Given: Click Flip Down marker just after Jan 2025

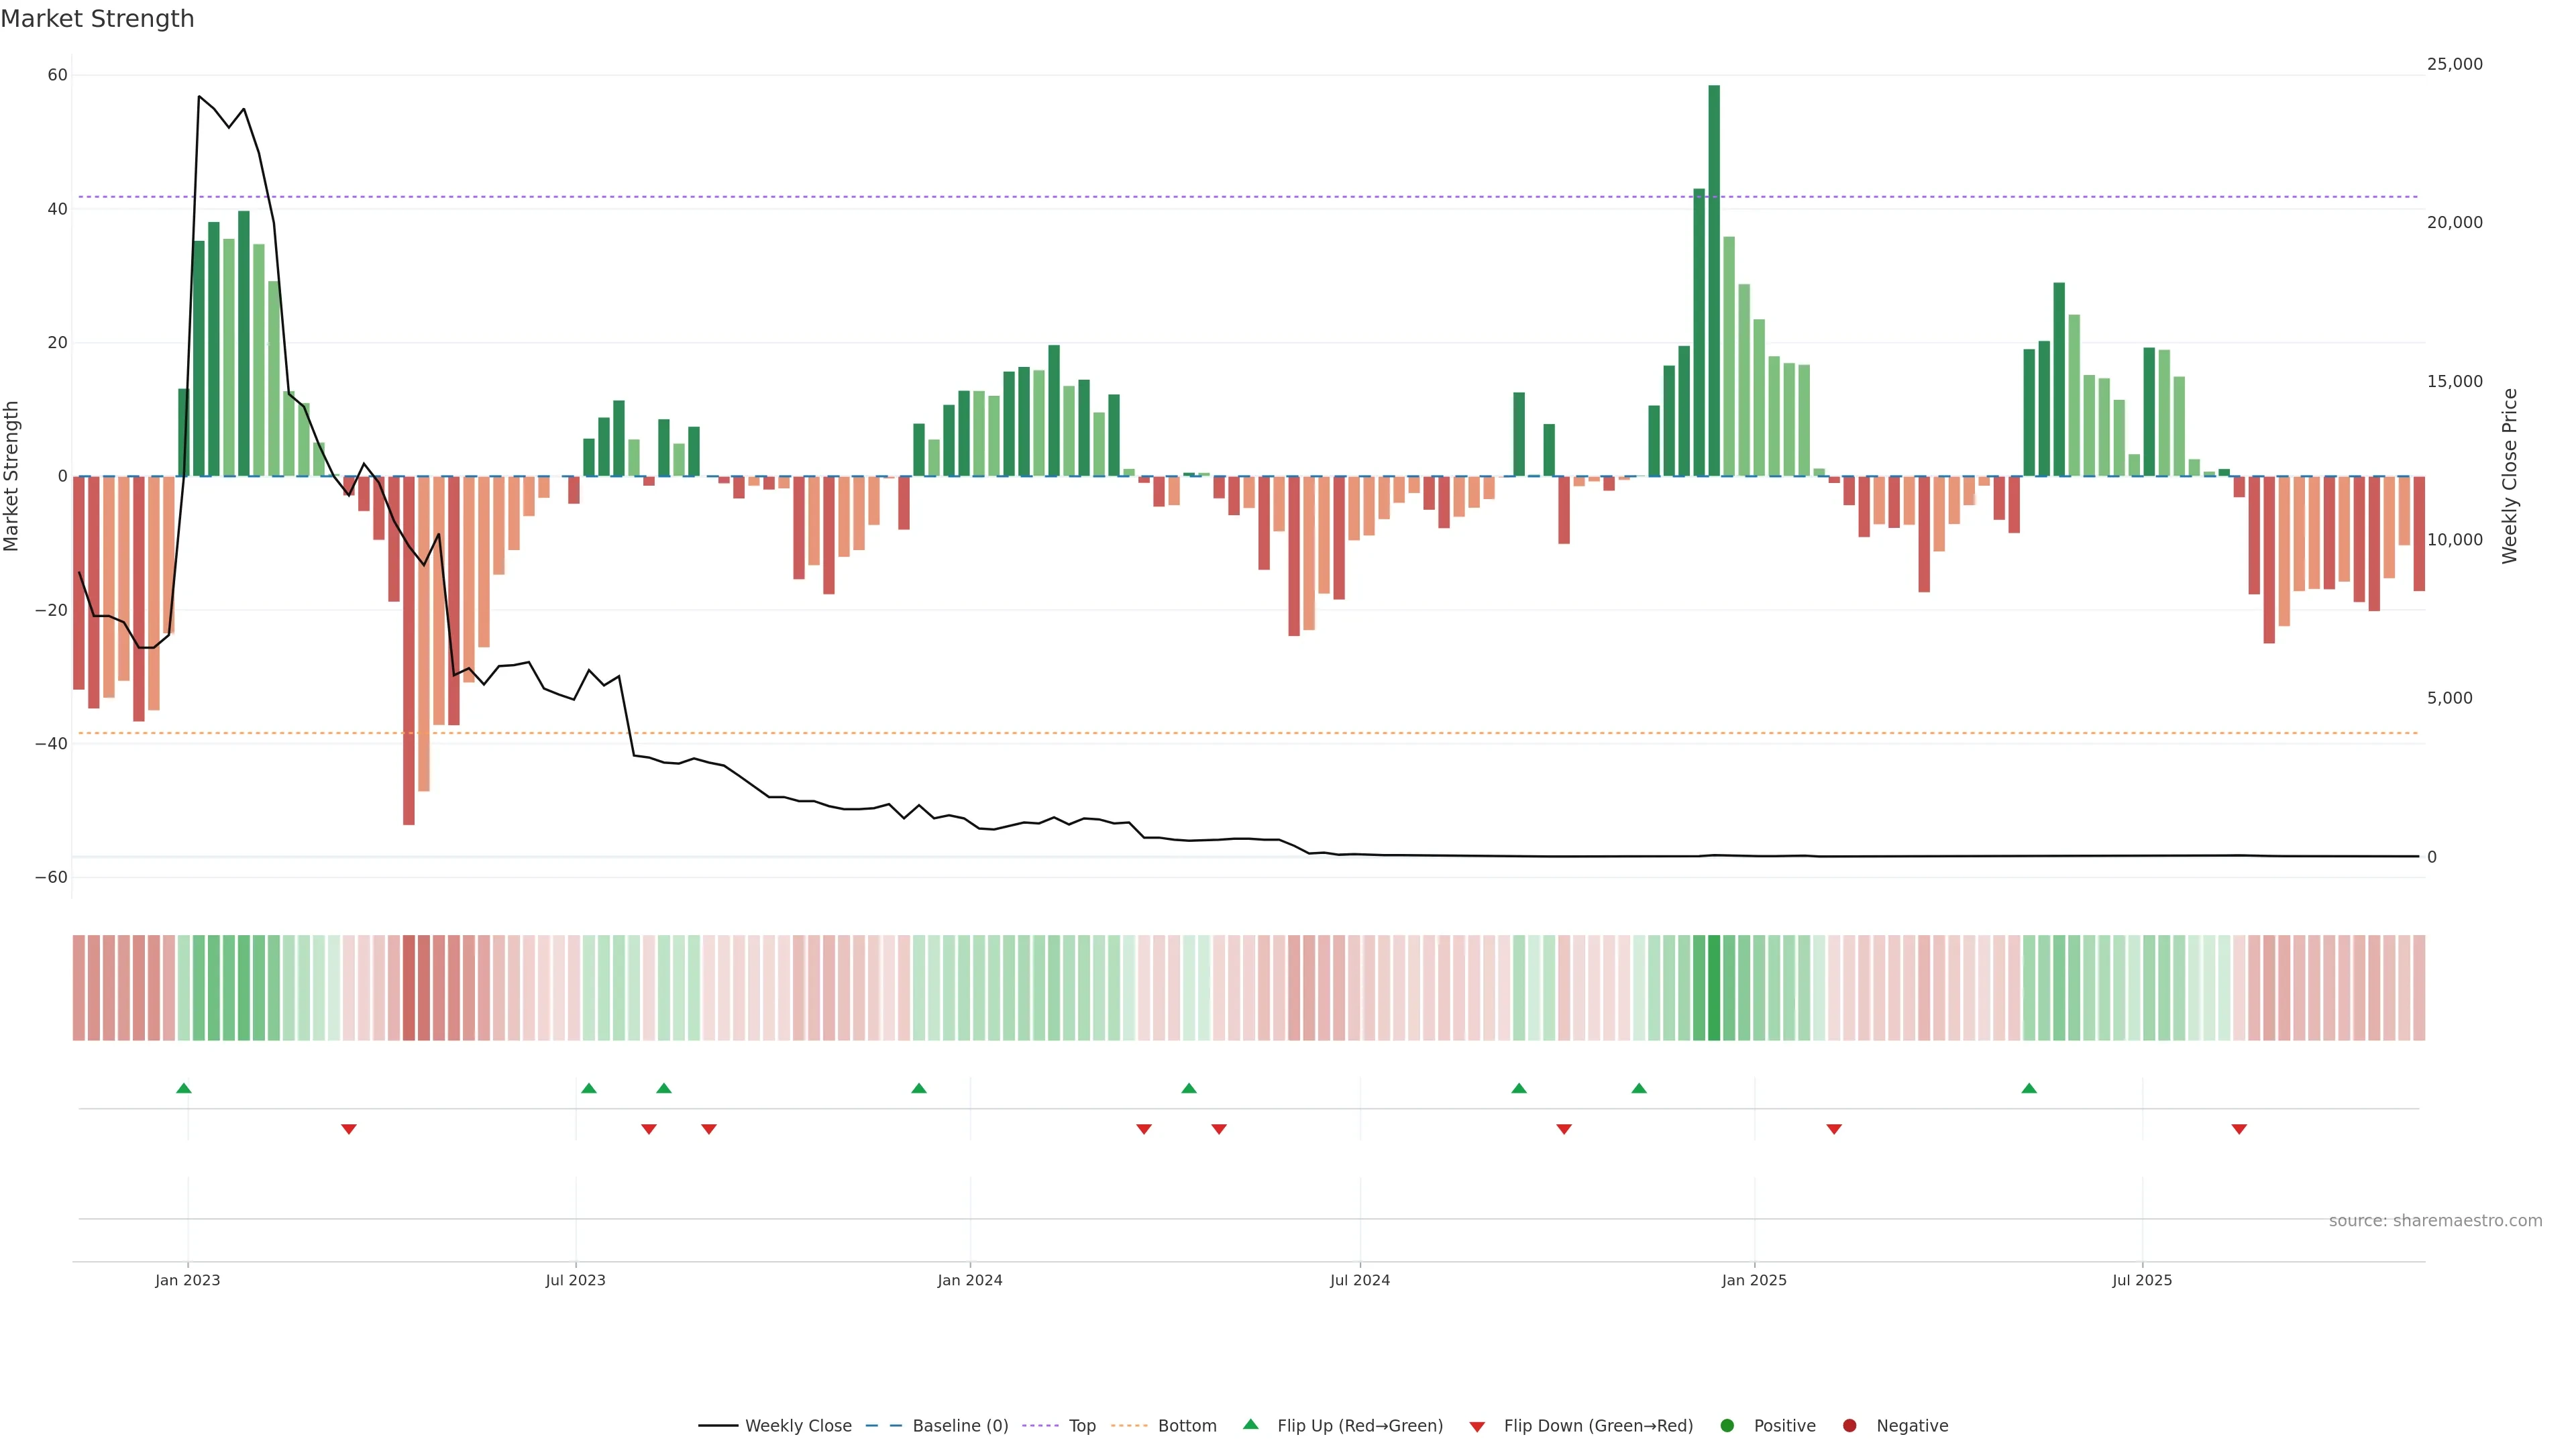Looking at the screenshot, I should (1834, 1129).
